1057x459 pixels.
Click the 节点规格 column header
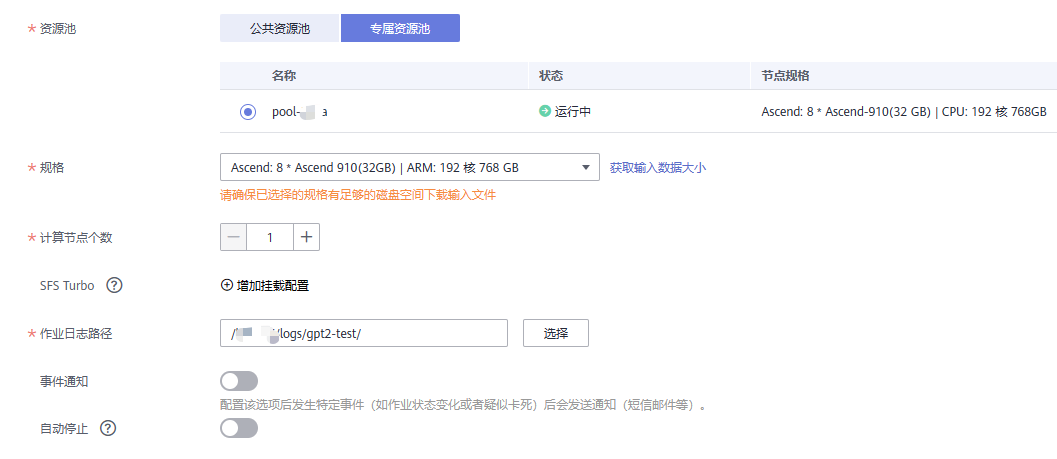(785, 75)
